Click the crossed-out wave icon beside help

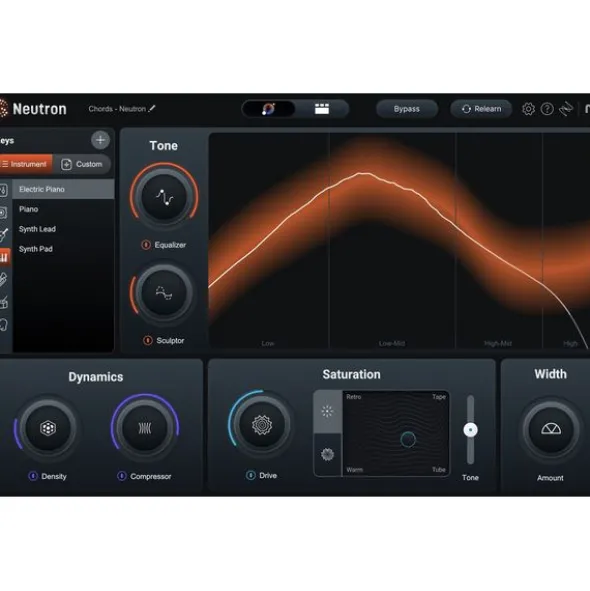[566, 109]
